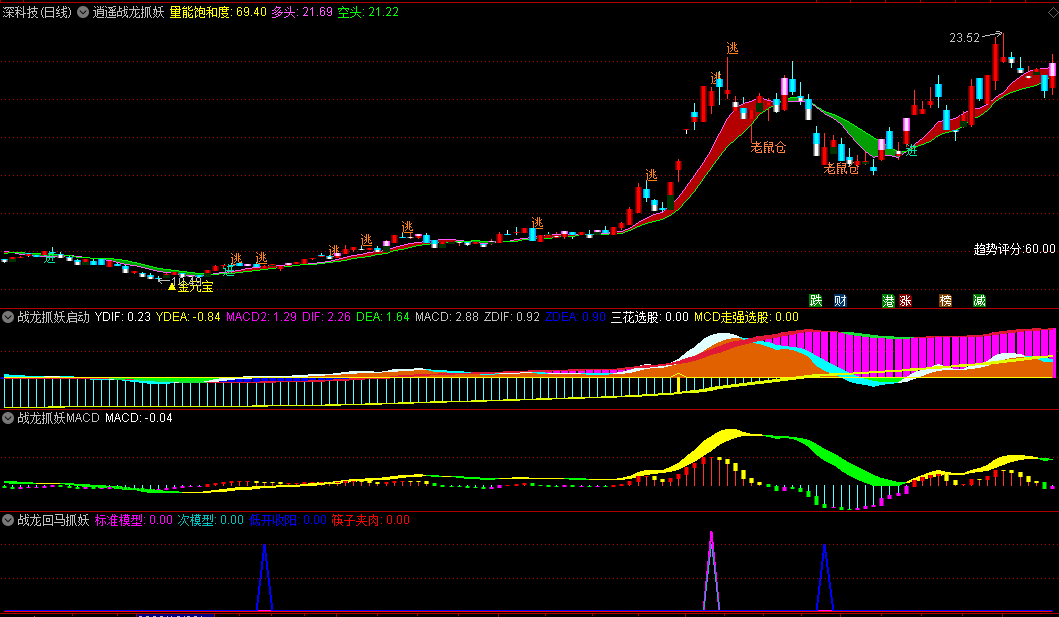This screenshot has height=617, width=1059.
Task: Click the red 涨 info marker icon
Action: point(905,300)
